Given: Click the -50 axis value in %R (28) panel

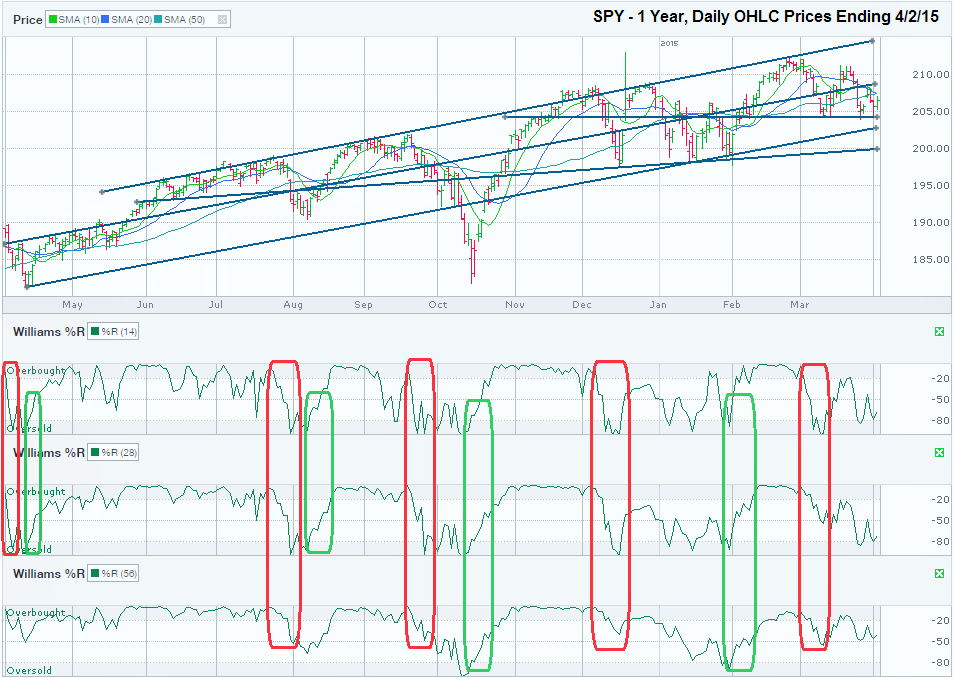Looking at the screenshot, I should pos(940,520).
